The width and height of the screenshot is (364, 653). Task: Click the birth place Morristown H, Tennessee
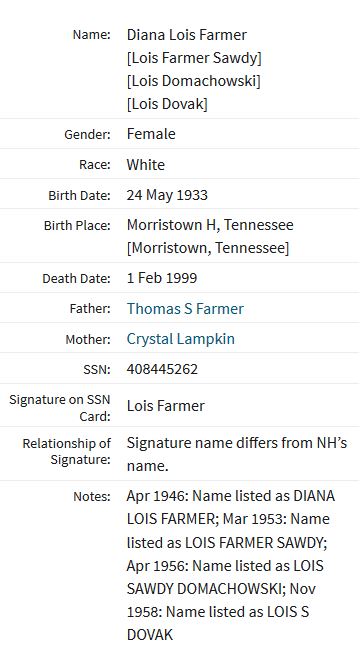click(210, 225)
